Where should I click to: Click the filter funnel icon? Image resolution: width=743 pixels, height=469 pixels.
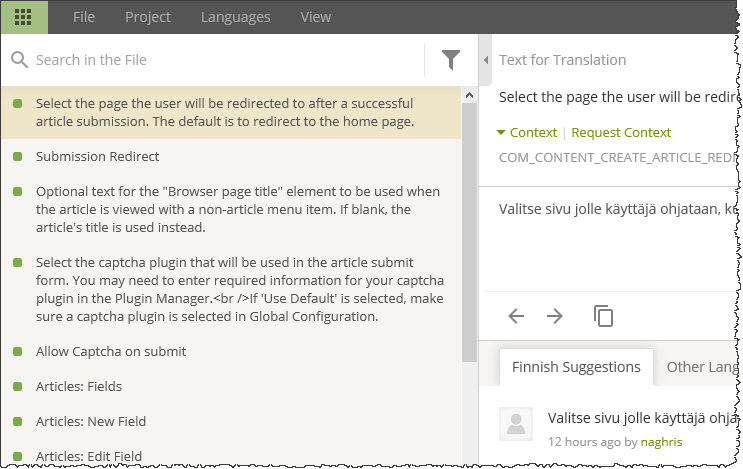click(451, 60)
